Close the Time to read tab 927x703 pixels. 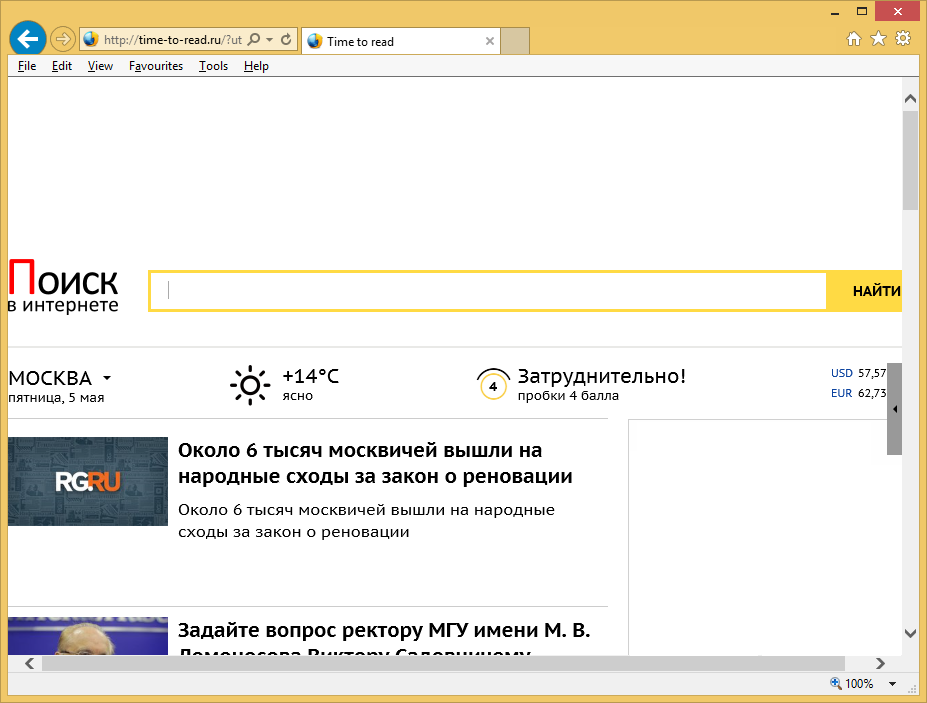pyautogui.click(x=489, y=41)
